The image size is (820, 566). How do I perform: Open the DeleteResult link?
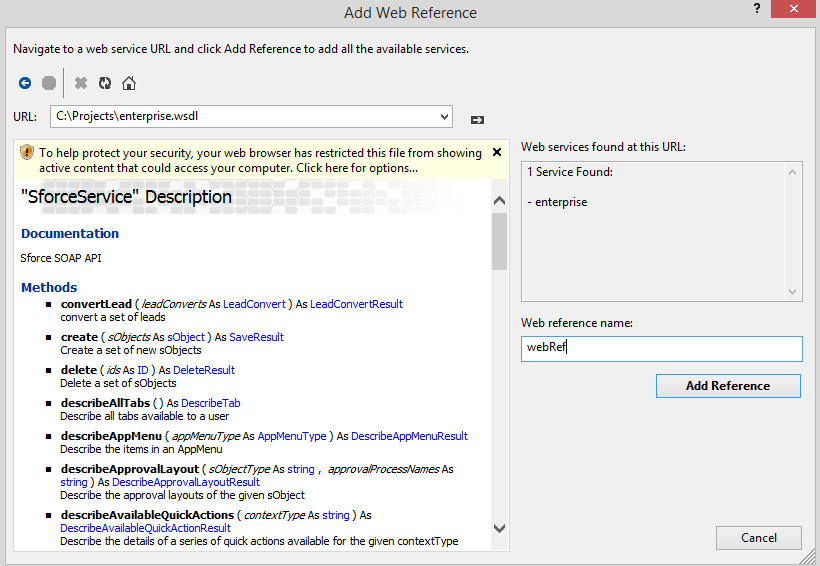(203, 370)
